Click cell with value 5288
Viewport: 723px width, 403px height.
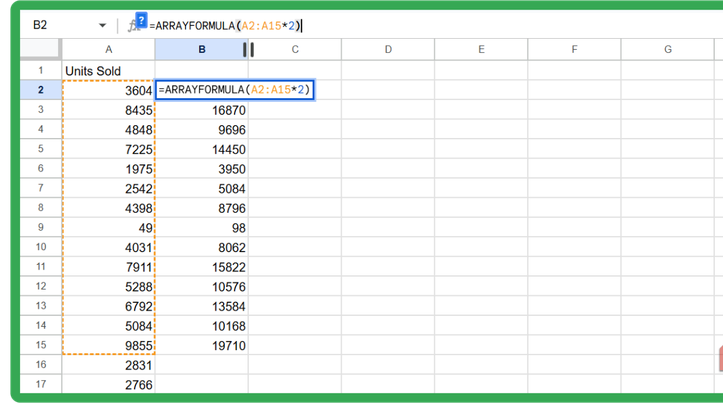tap(109, 286)
